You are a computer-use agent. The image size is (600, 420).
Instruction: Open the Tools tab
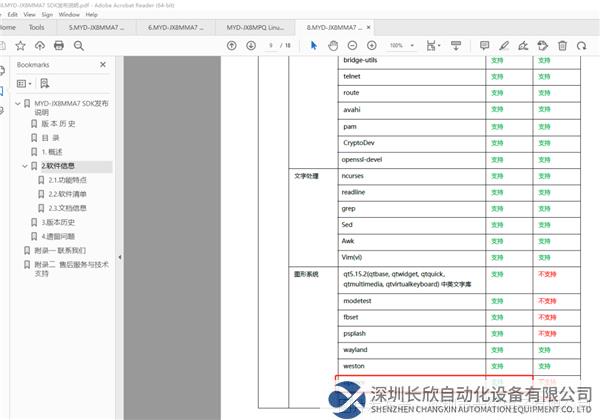36,28
